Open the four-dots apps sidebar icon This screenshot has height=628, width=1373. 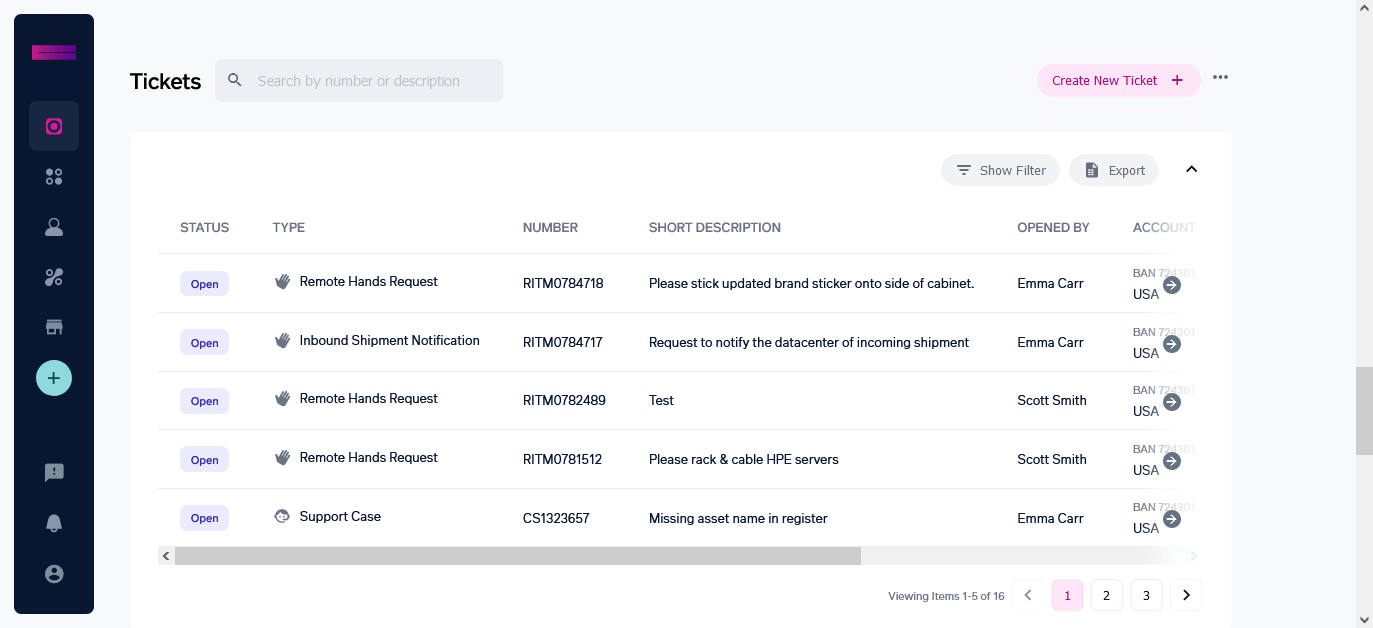[54, 177]
